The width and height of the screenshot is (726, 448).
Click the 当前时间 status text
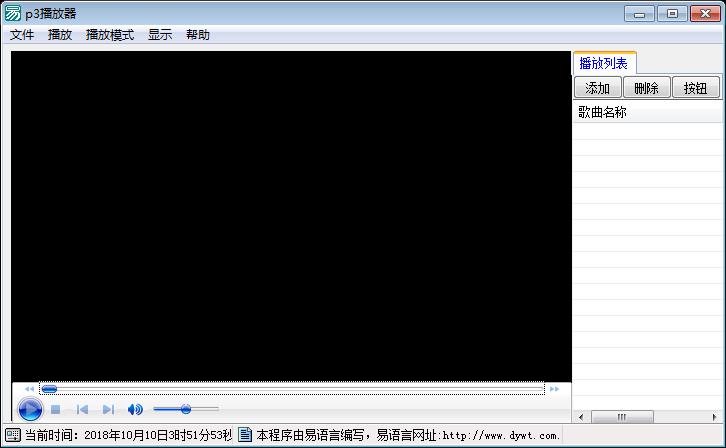pos(128,435)
